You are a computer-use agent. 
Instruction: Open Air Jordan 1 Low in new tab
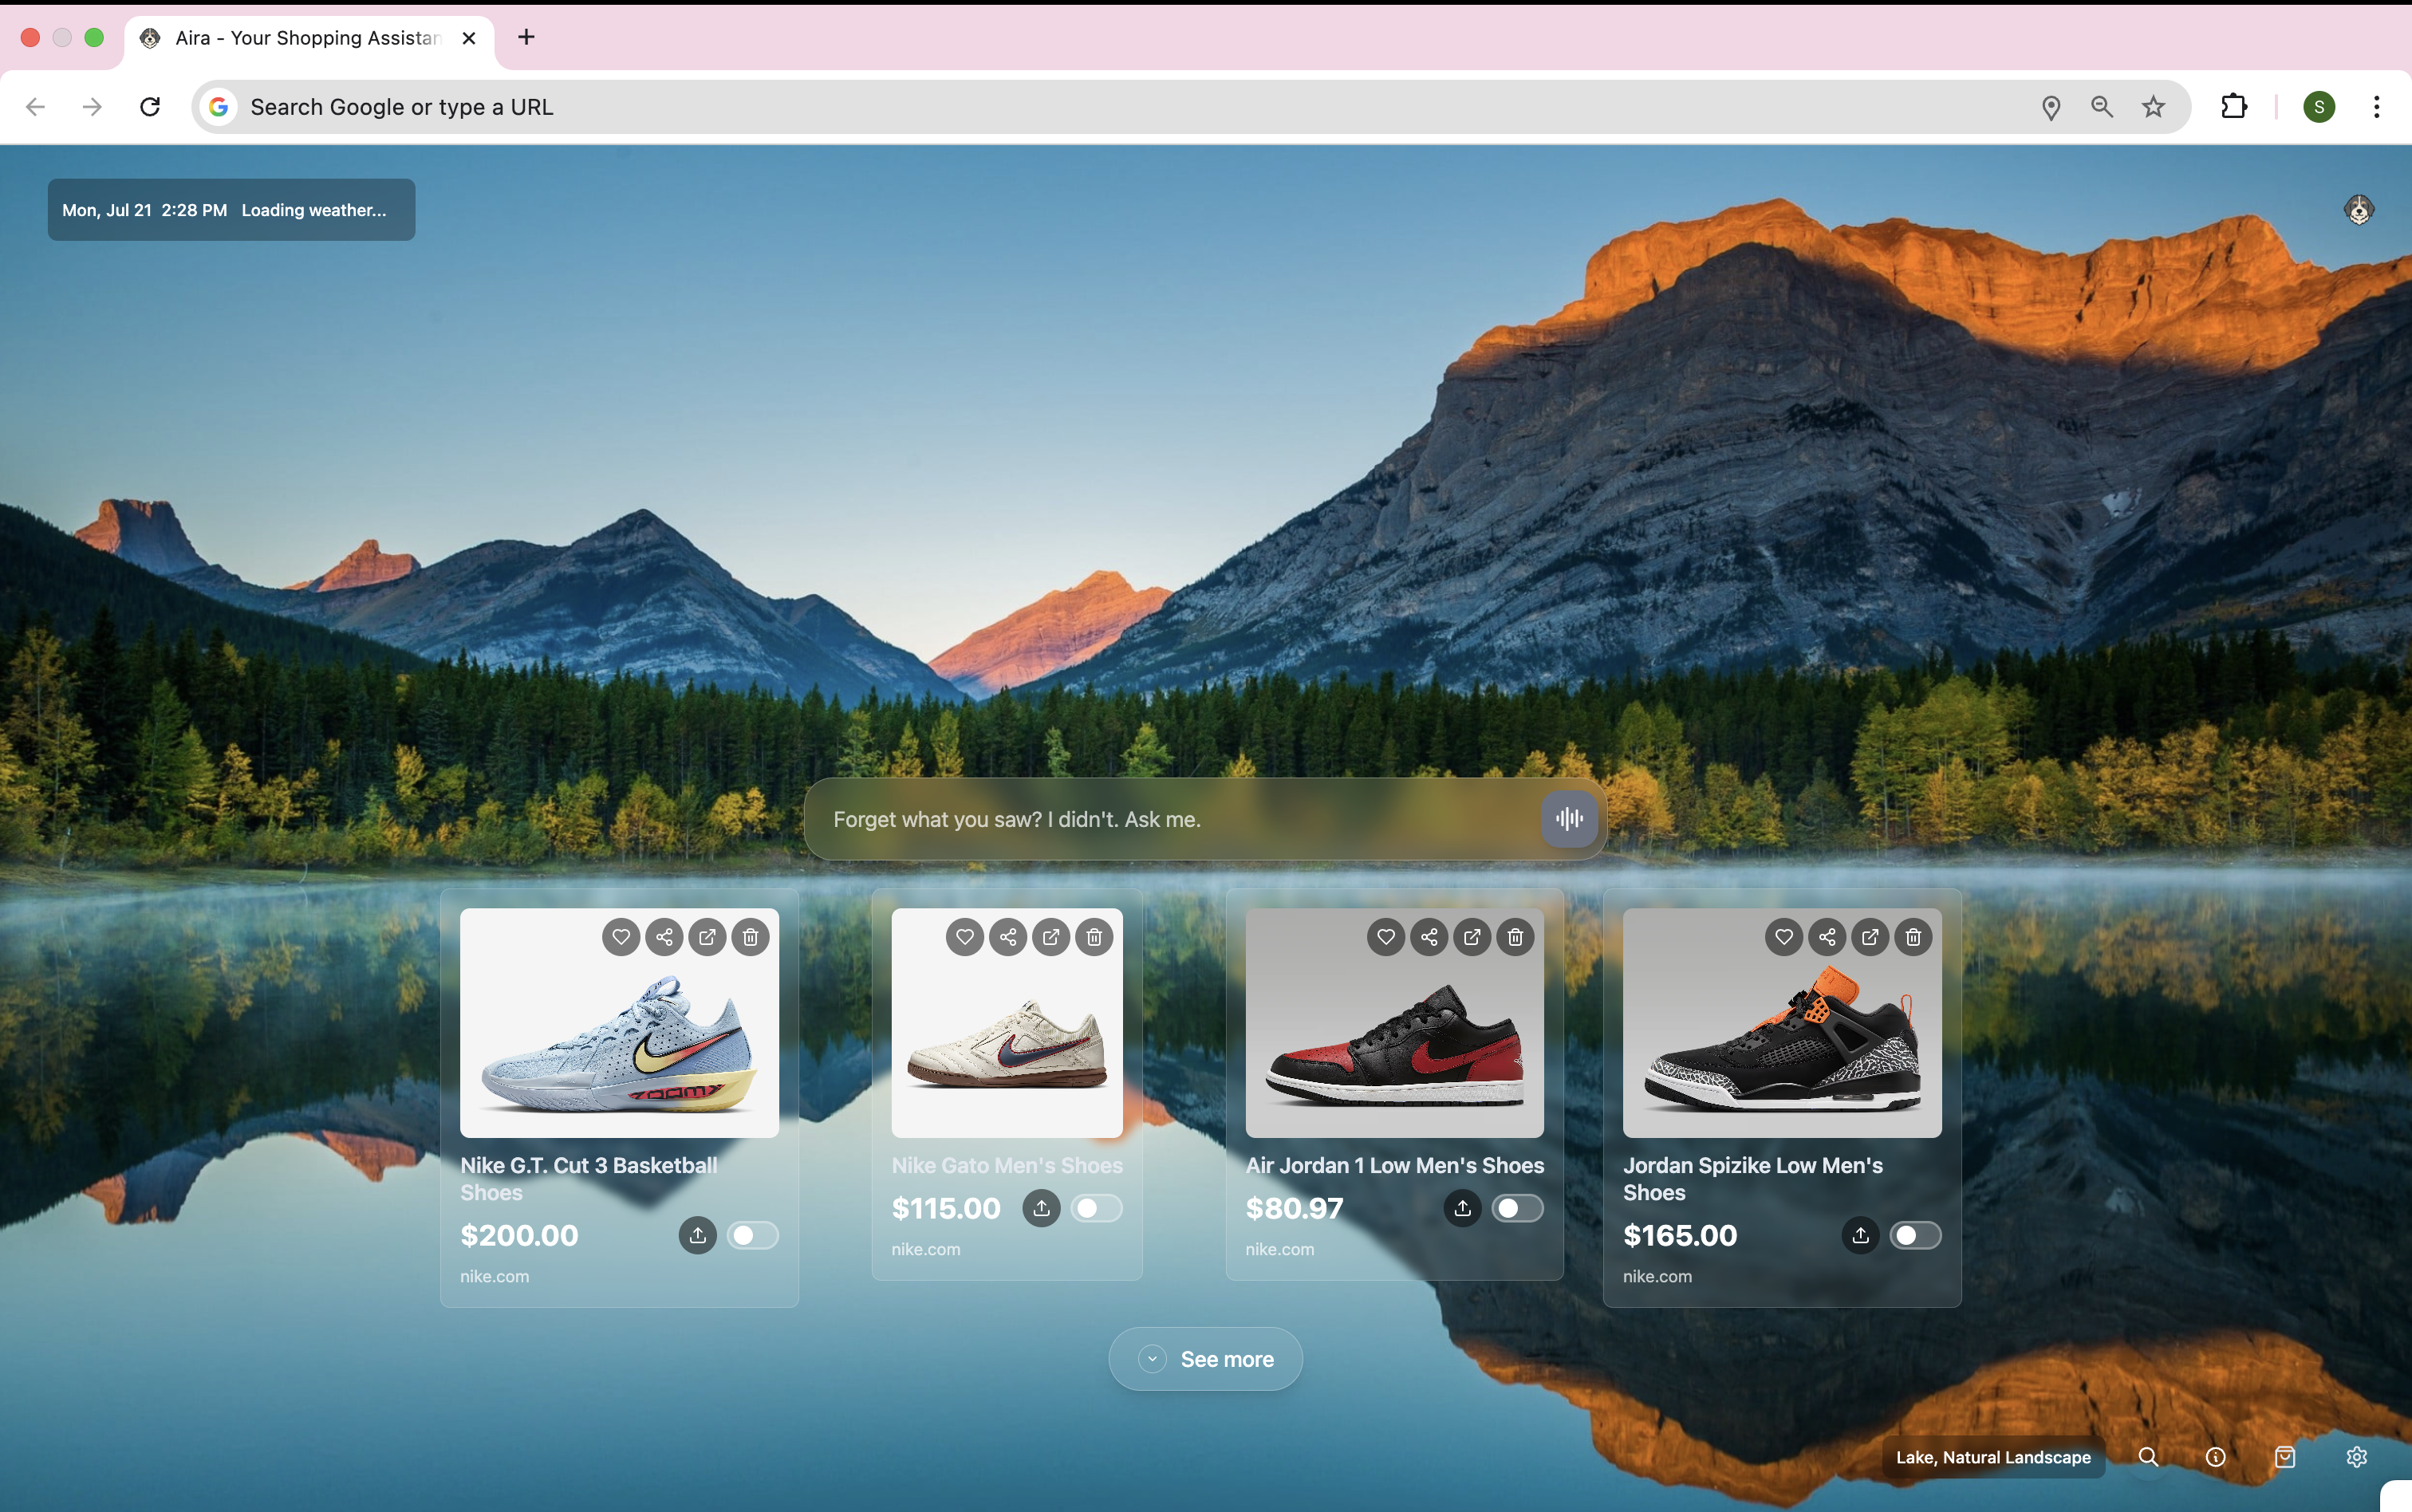click(x=1472, y=937)
